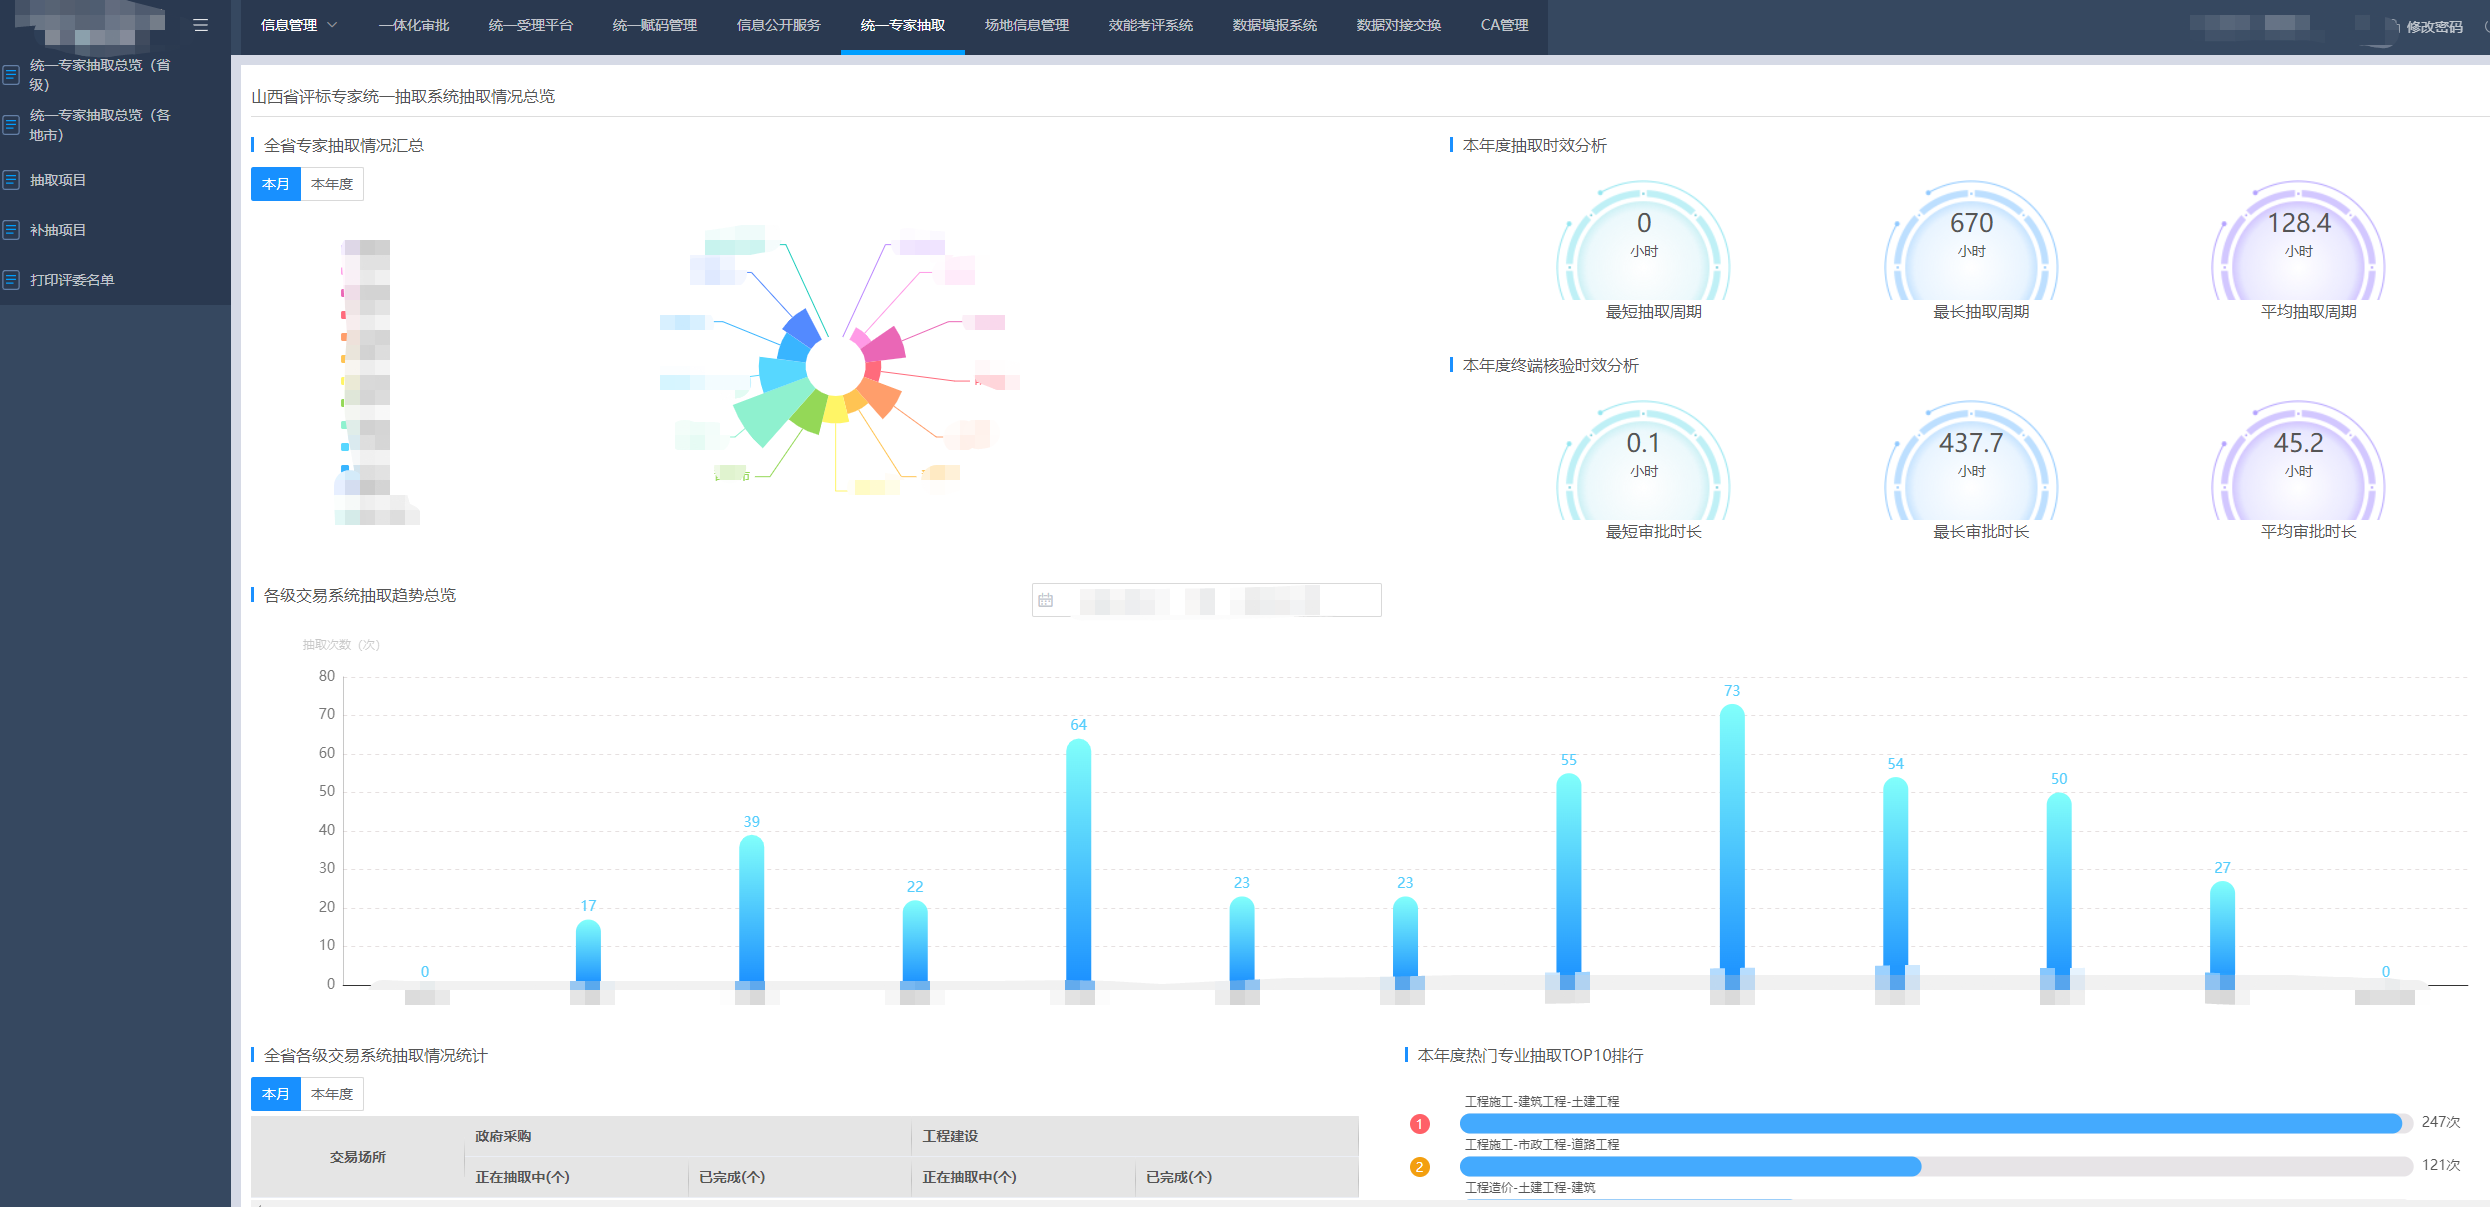Click calendar icon in date range picker
The image size is (2490, 1207).
tap(1046, 600)
